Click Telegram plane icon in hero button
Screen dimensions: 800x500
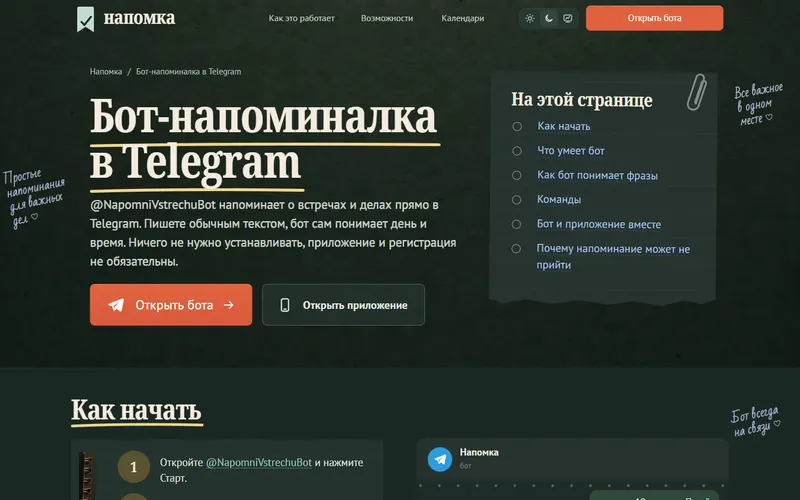116,305
